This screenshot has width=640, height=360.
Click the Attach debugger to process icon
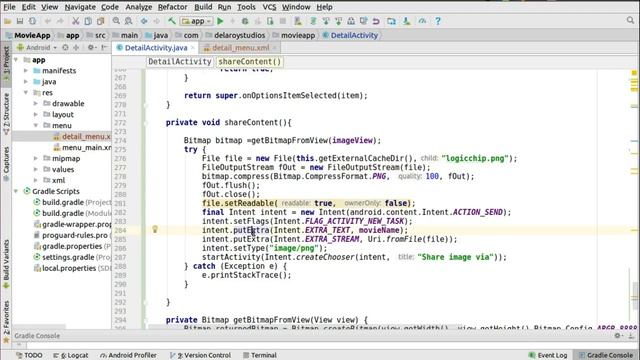point(270,21)
